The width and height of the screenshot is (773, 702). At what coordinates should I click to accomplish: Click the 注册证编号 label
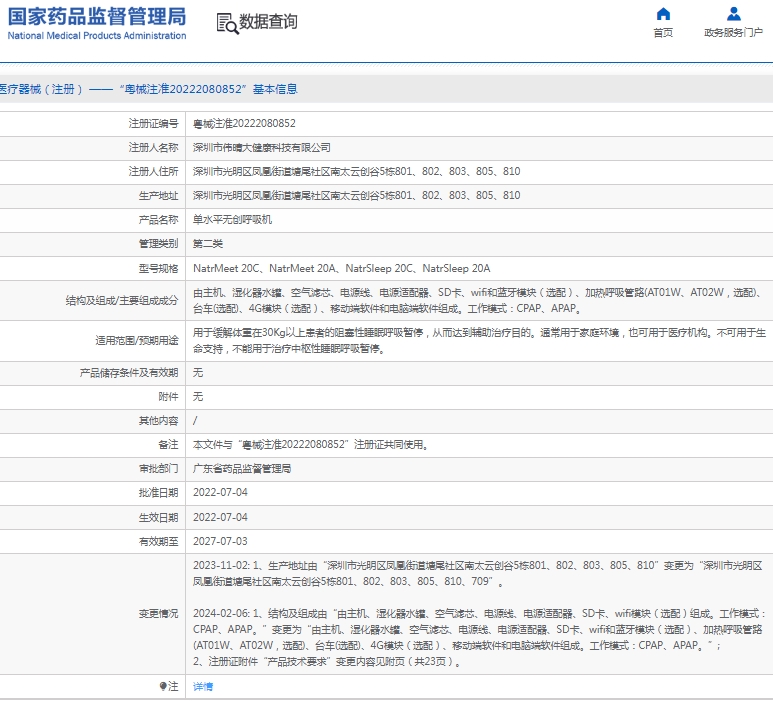point(153,123)
